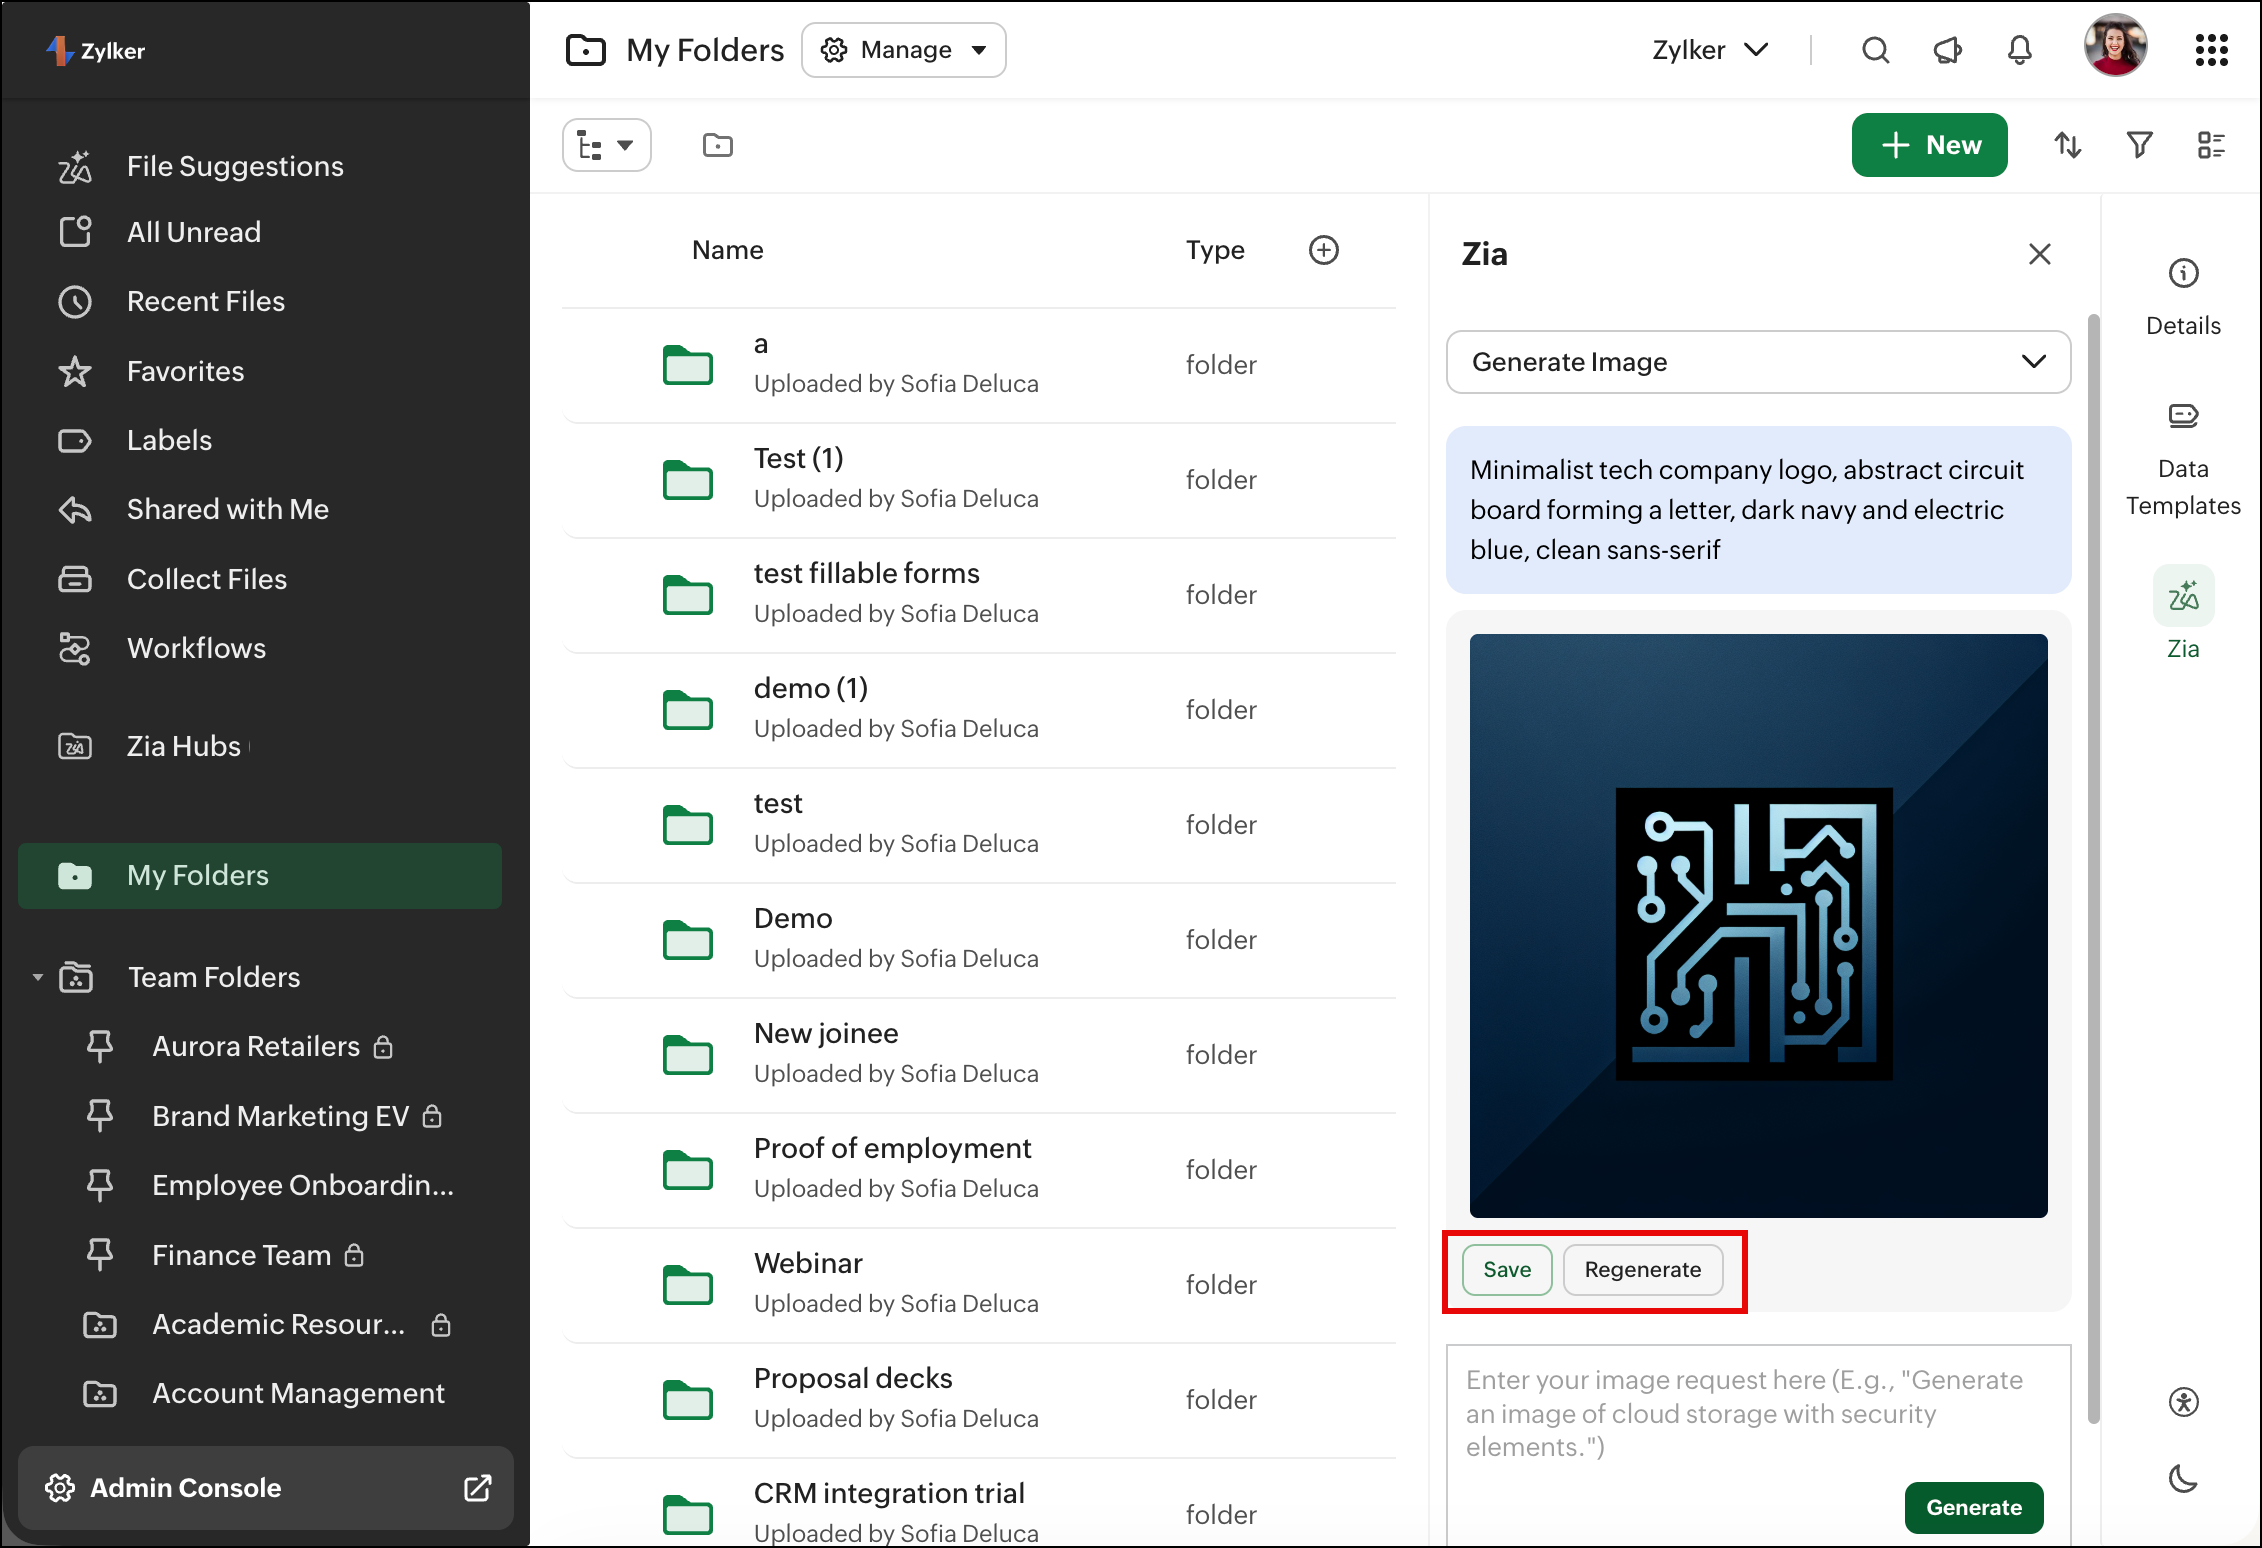The height and width of the screenshot is (1548, 2262).
Task: Open the sort options icon
Action: click(x=2067, y=146)
